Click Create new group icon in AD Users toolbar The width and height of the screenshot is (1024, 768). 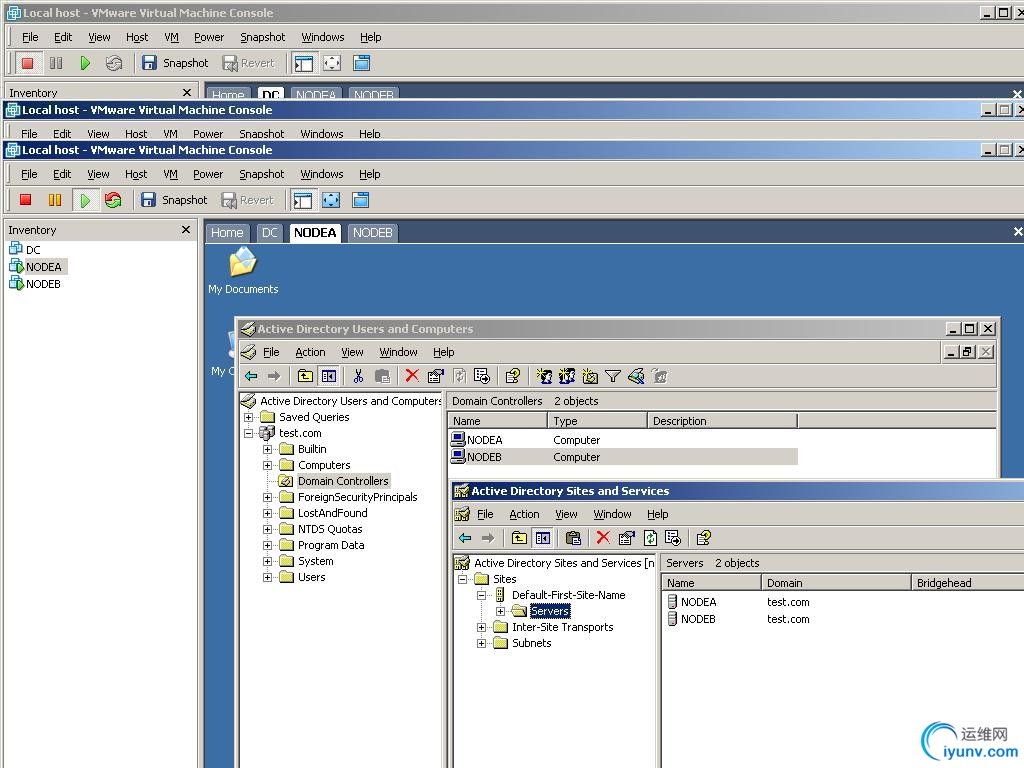[567, 376]
